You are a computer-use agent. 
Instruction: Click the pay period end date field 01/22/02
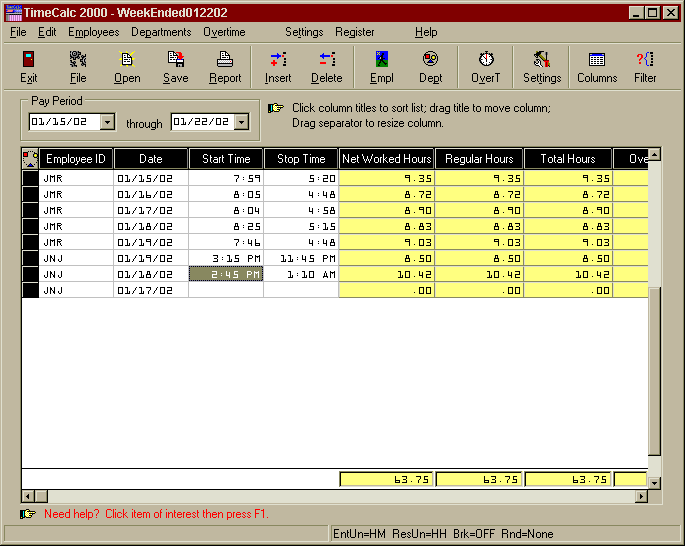click(x=203, y=122)
